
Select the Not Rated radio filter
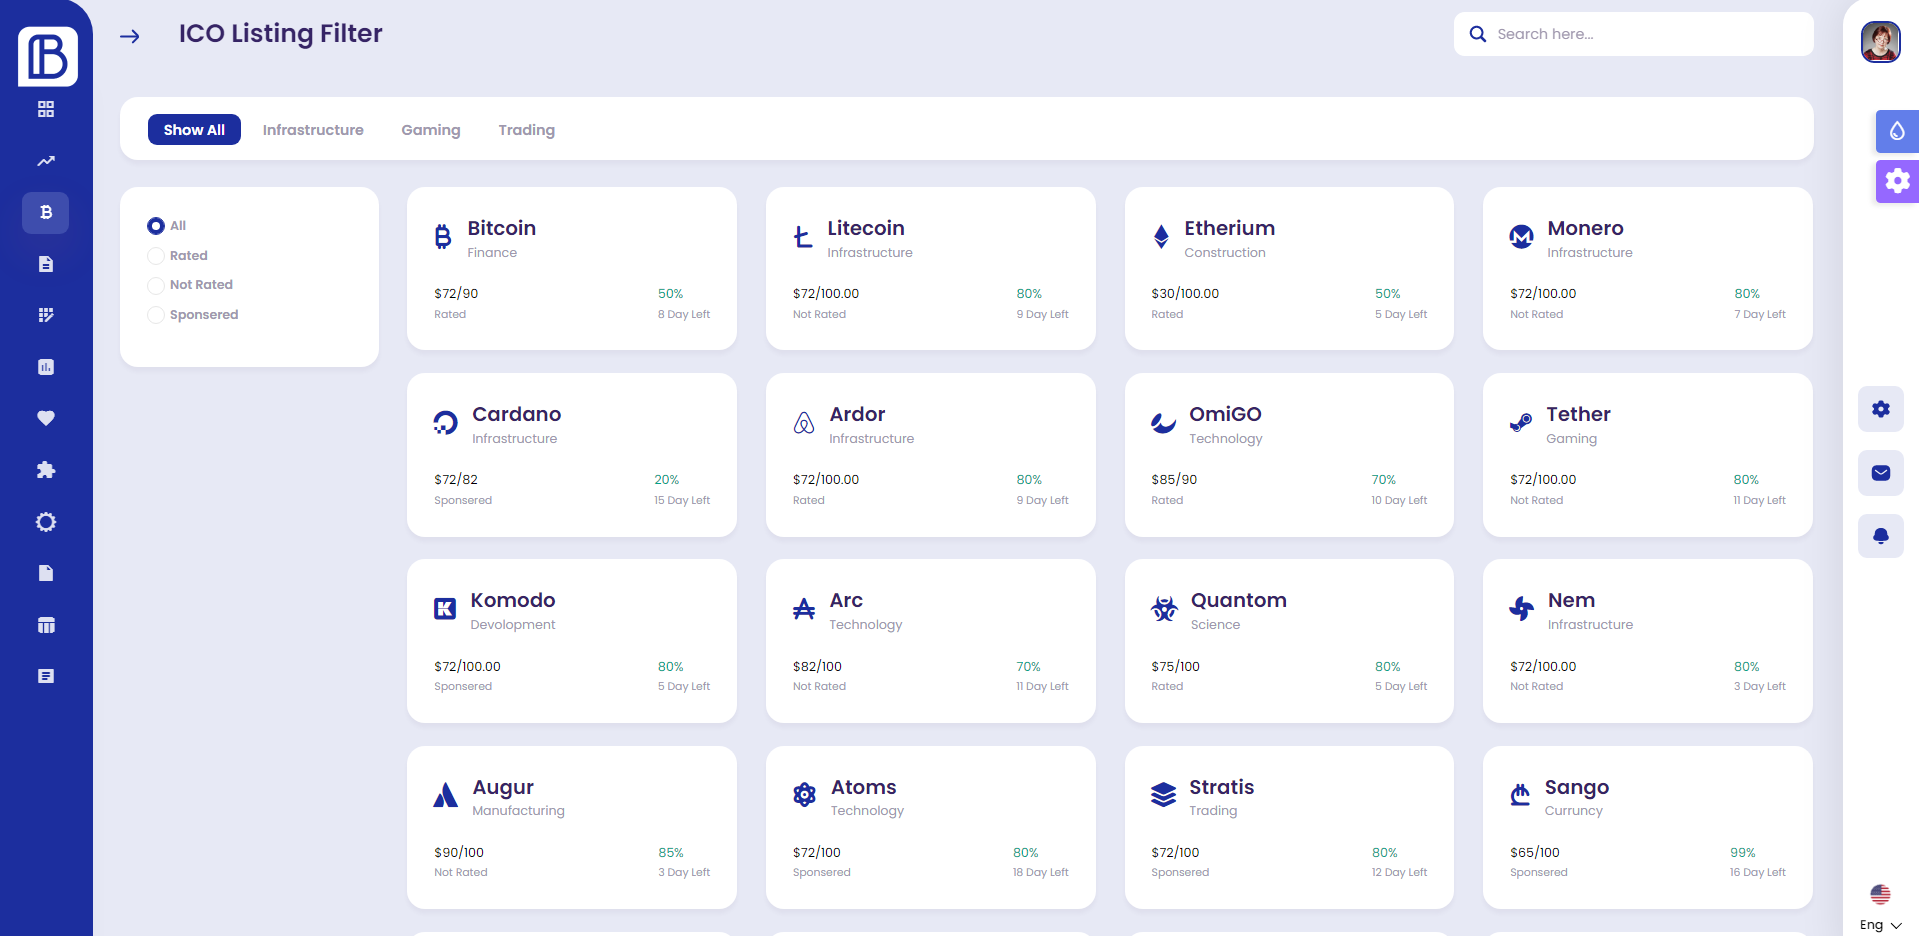pos(156,285)
